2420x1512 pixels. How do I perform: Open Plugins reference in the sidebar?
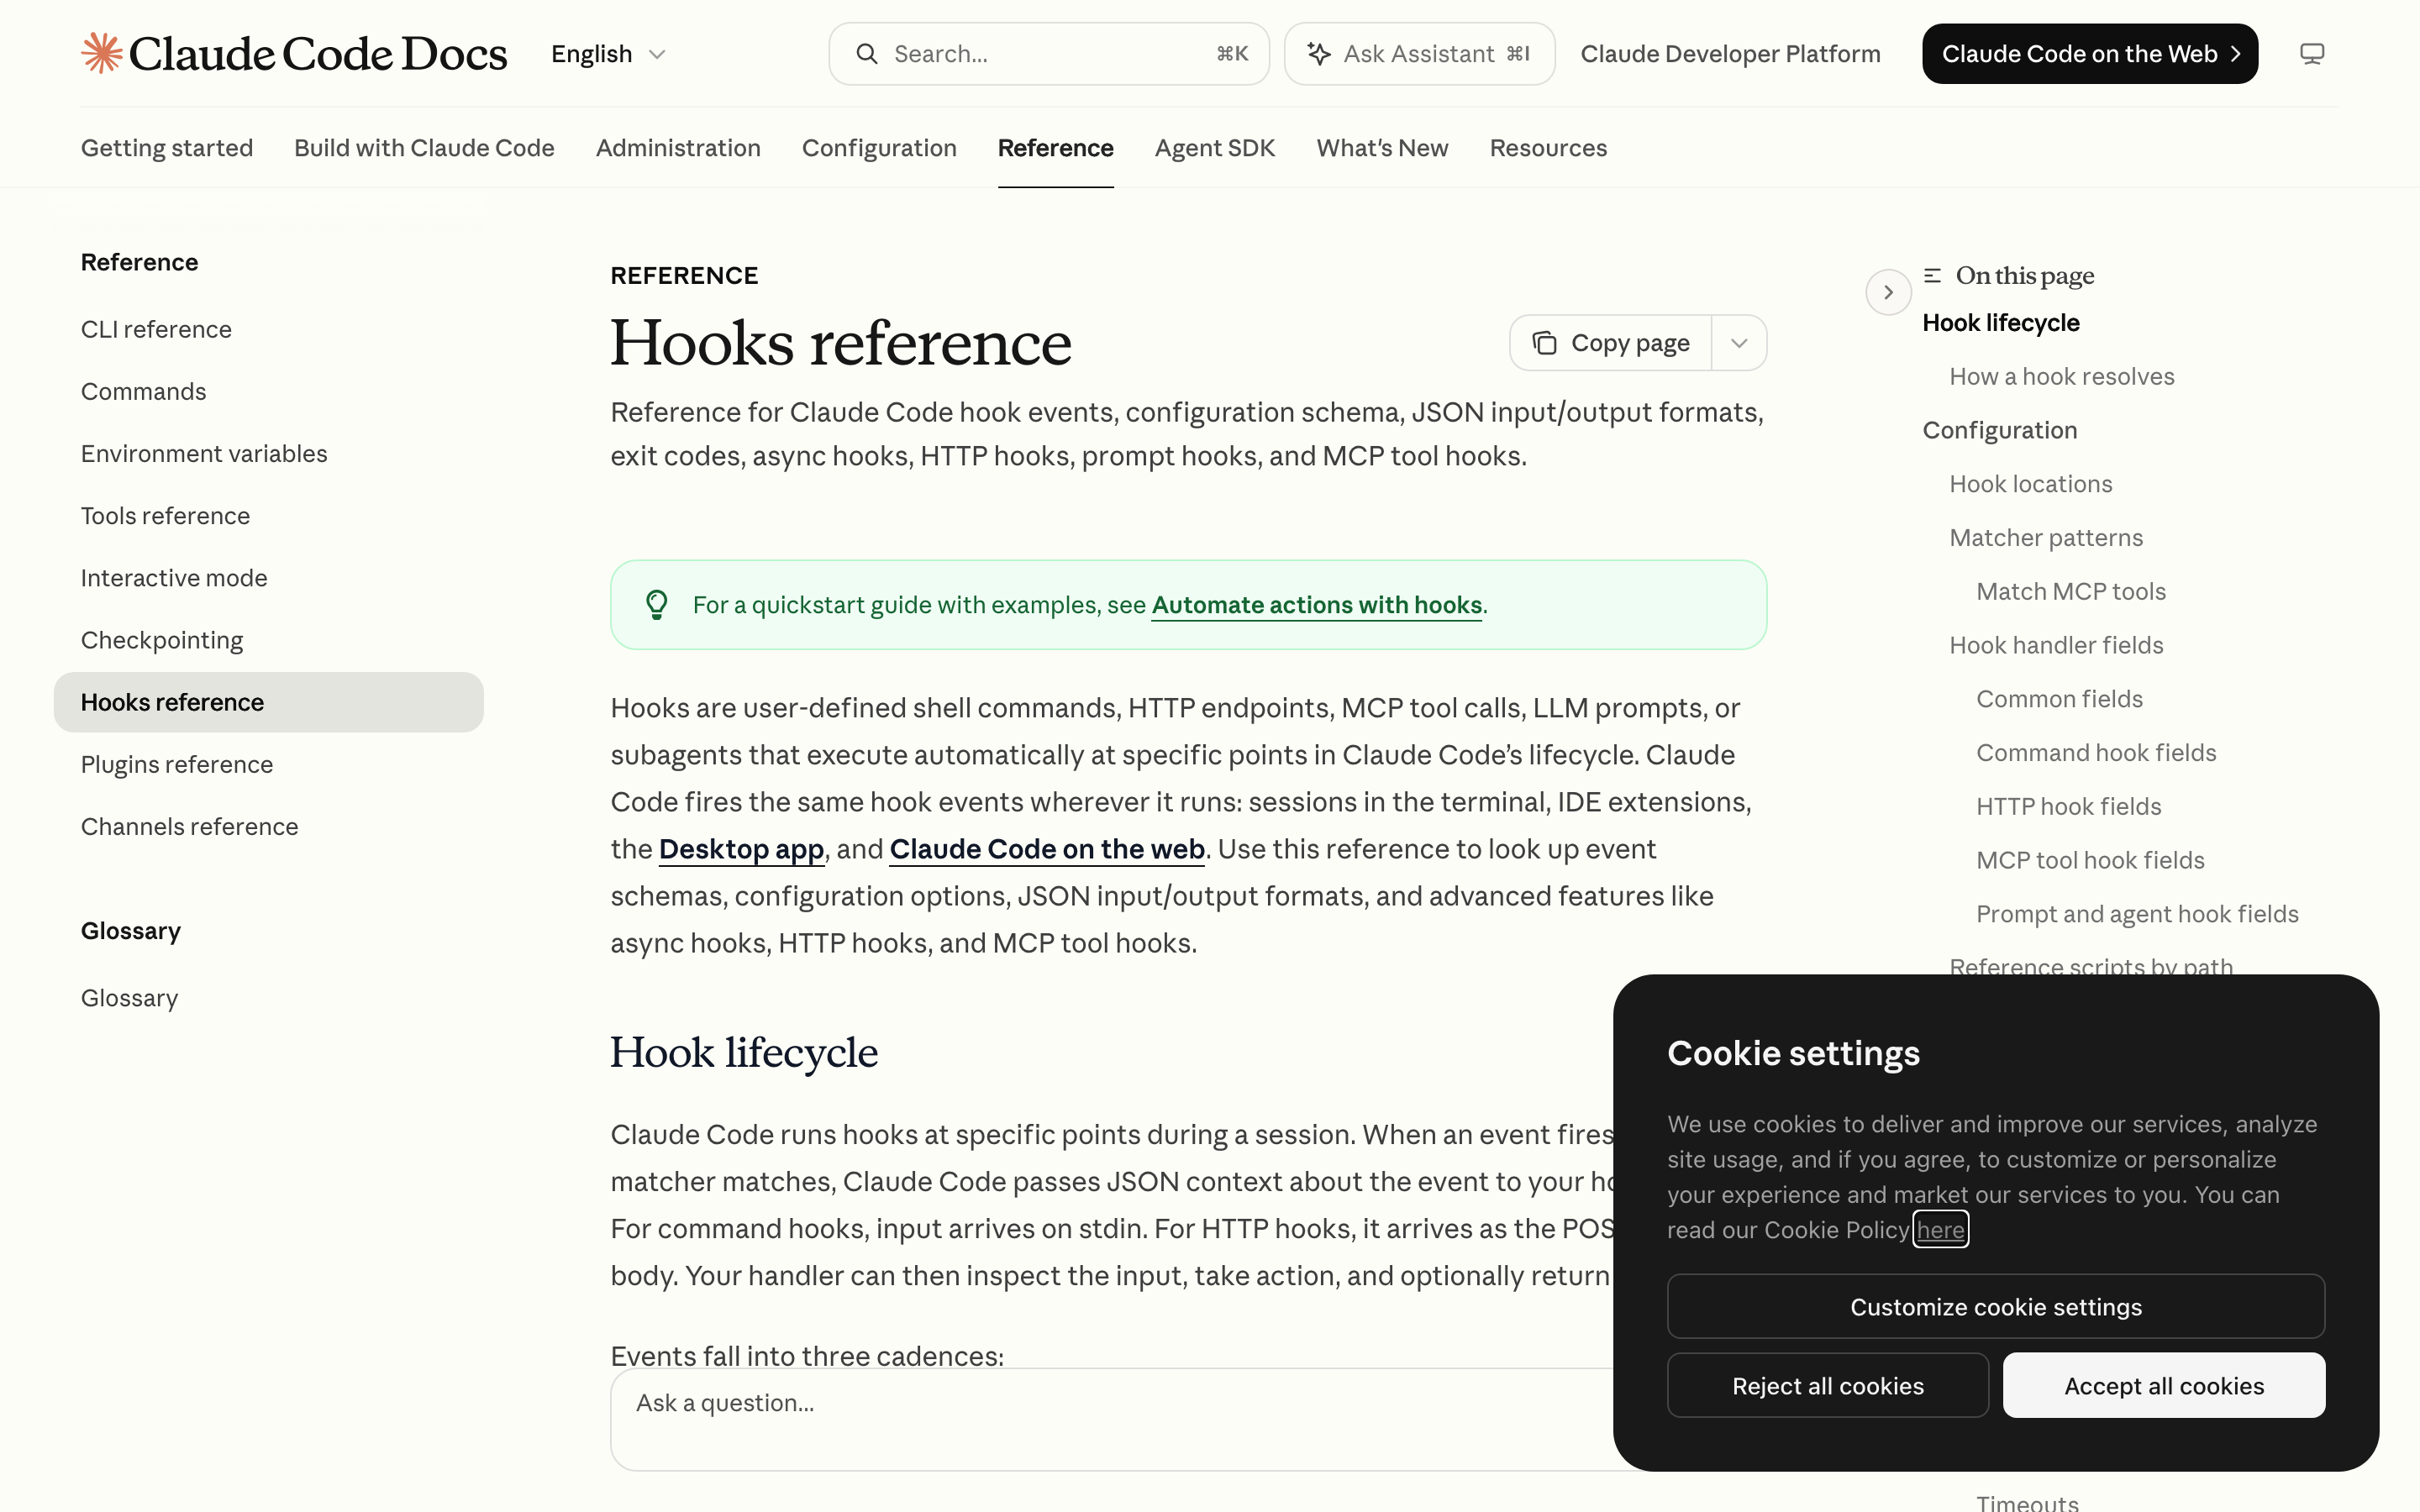[177, 764]
